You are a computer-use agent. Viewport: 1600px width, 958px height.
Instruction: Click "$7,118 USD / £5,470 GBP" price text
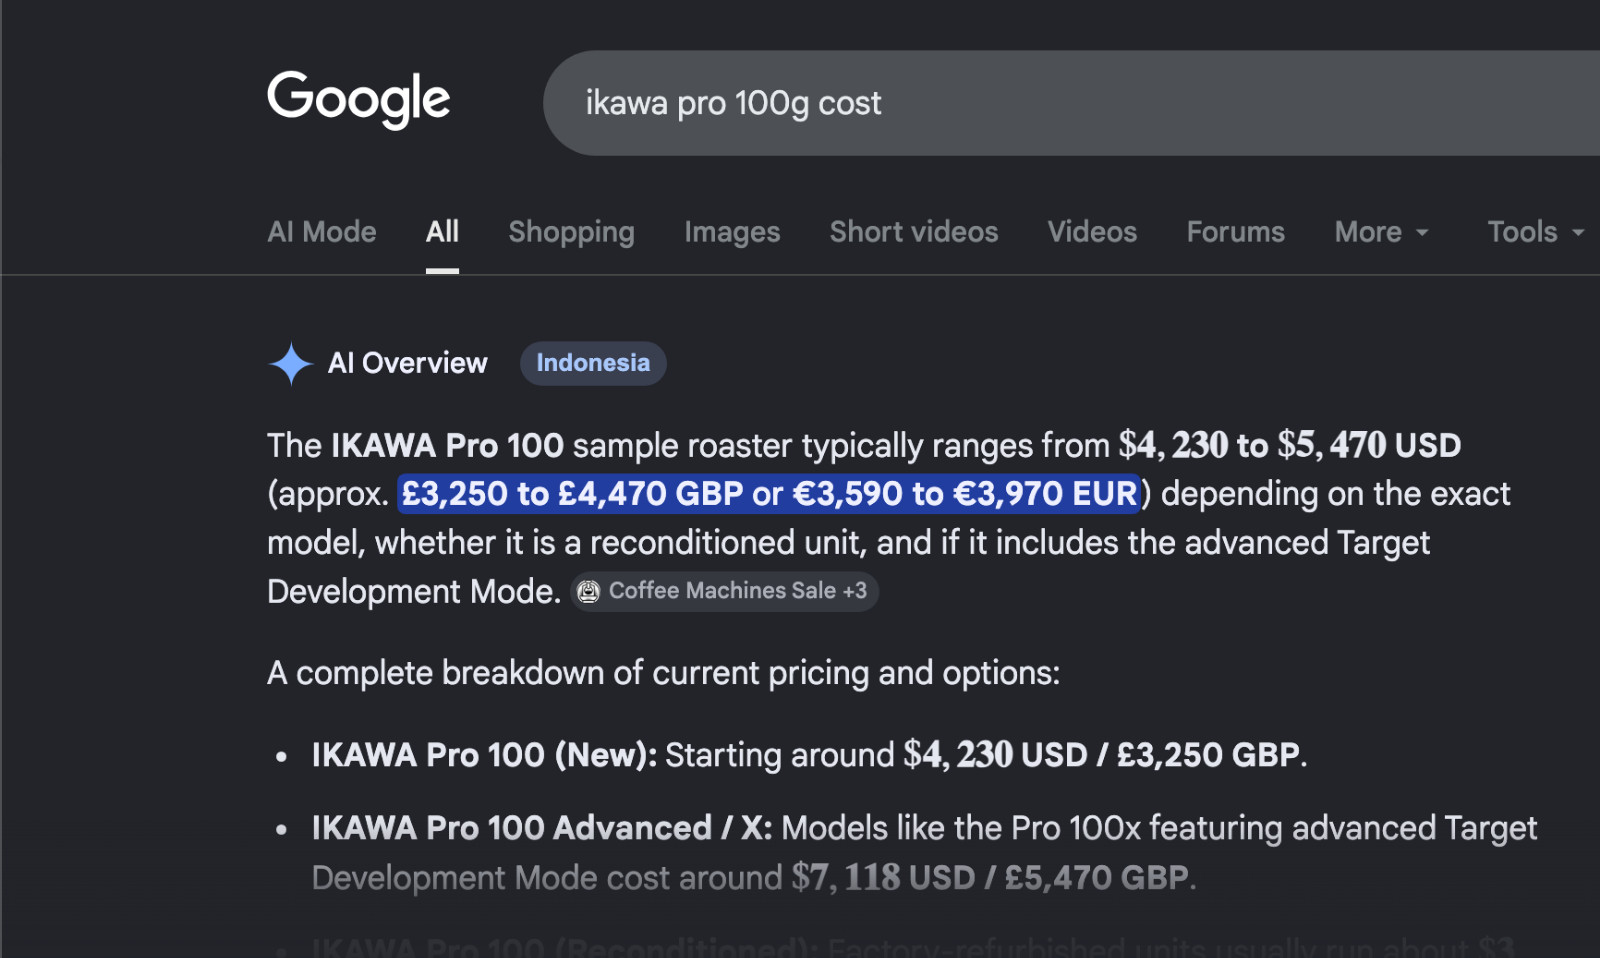[x=991, y=878]
